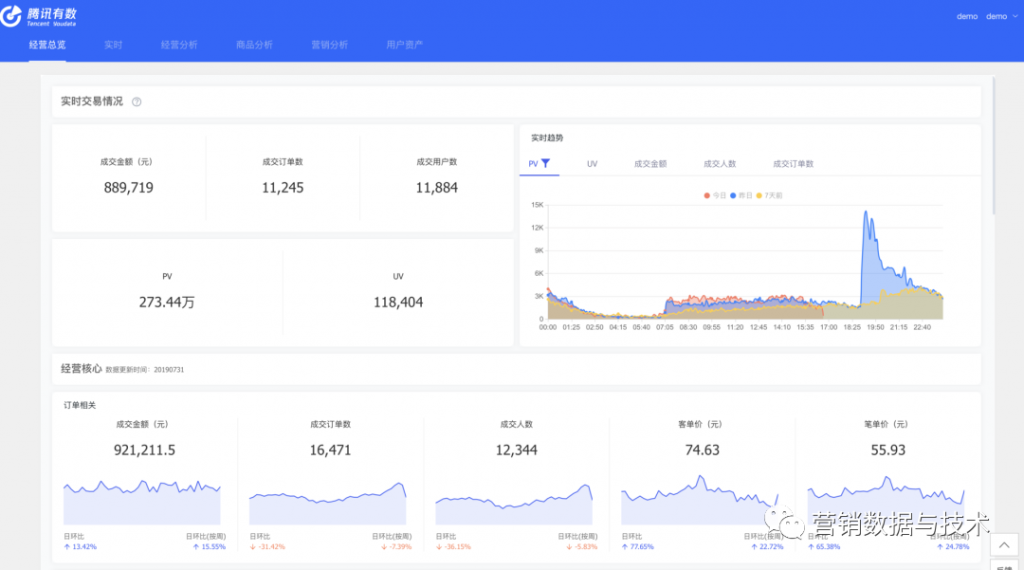Click the page vertical scrollbar

click(994, 150)
